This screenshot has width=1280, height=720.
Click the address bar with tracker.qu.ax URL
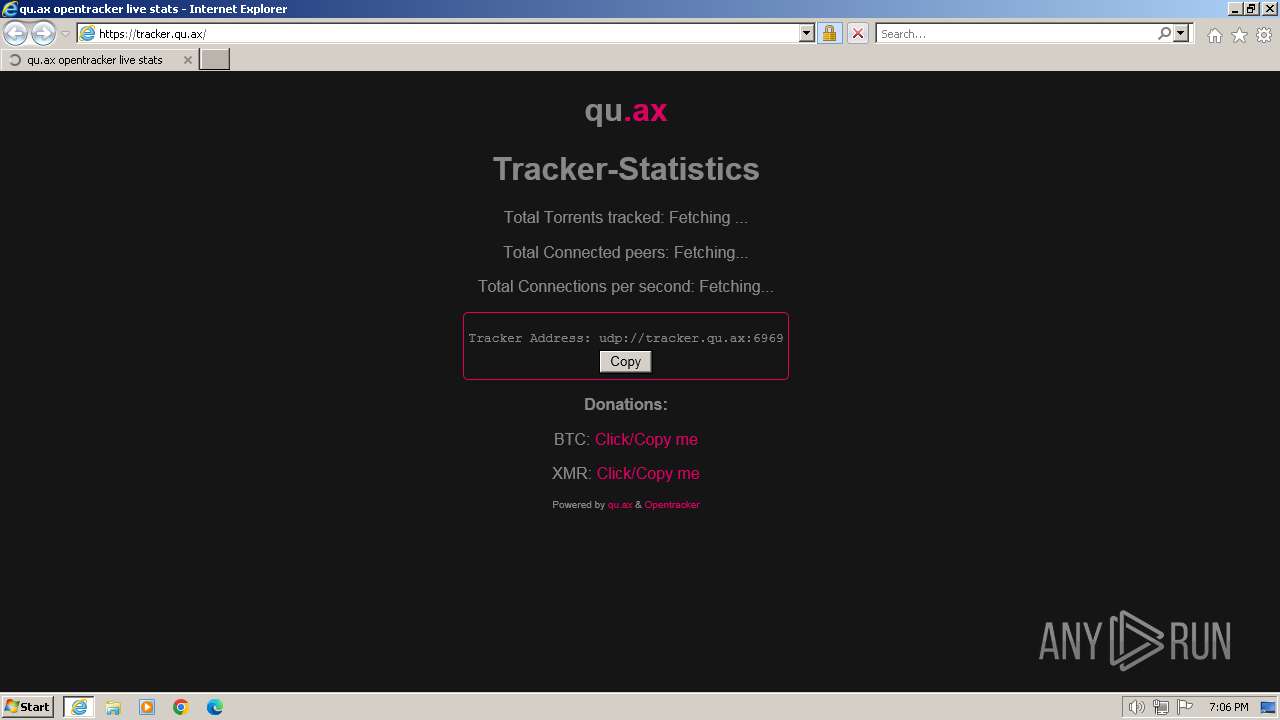[438, 34]
